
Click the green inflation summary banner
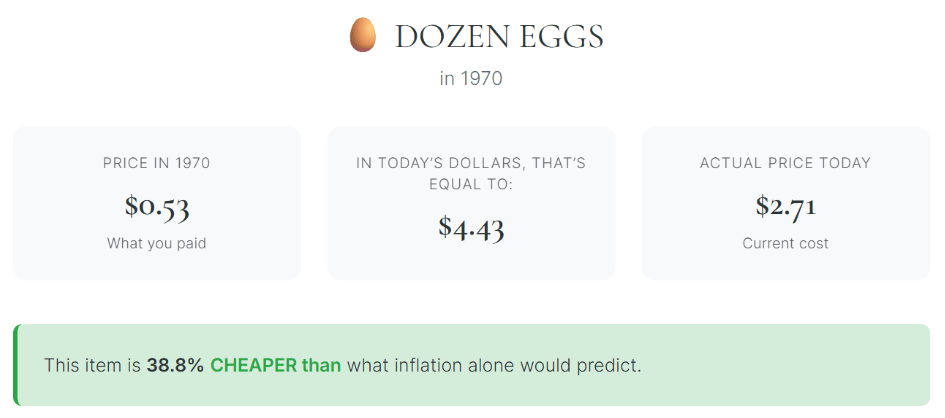(x=471, y=365)
